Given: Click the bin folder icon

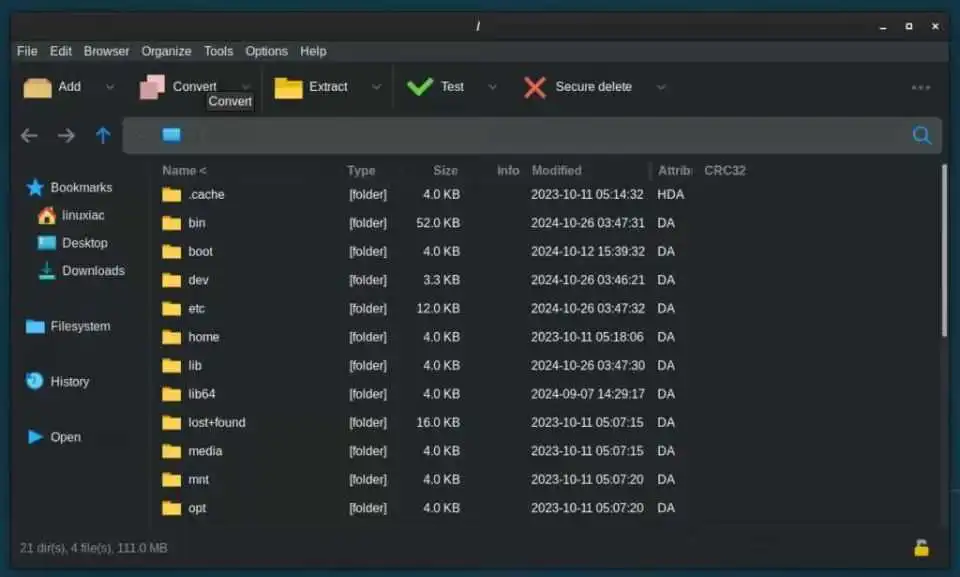Looking at the screenshot, I should [x=171, y=223].
